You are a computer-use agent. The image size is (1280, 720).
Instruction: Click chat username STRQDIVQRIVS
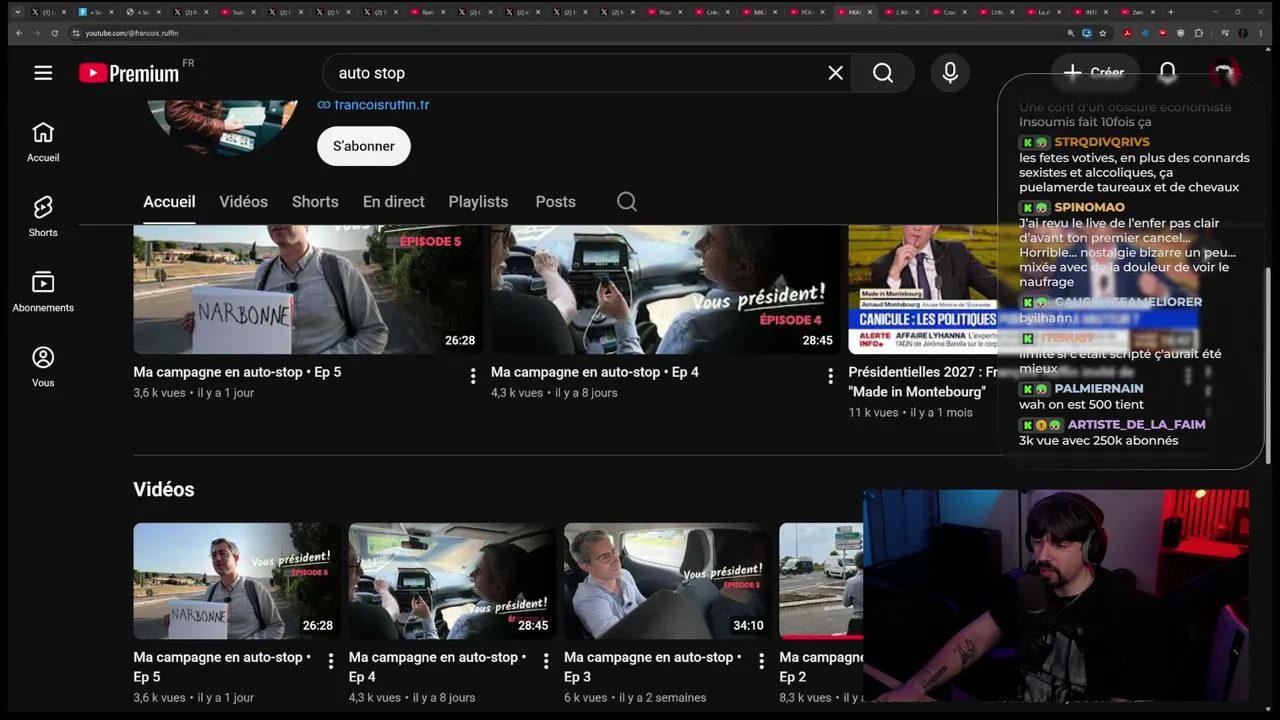(x=1102, y=142)
